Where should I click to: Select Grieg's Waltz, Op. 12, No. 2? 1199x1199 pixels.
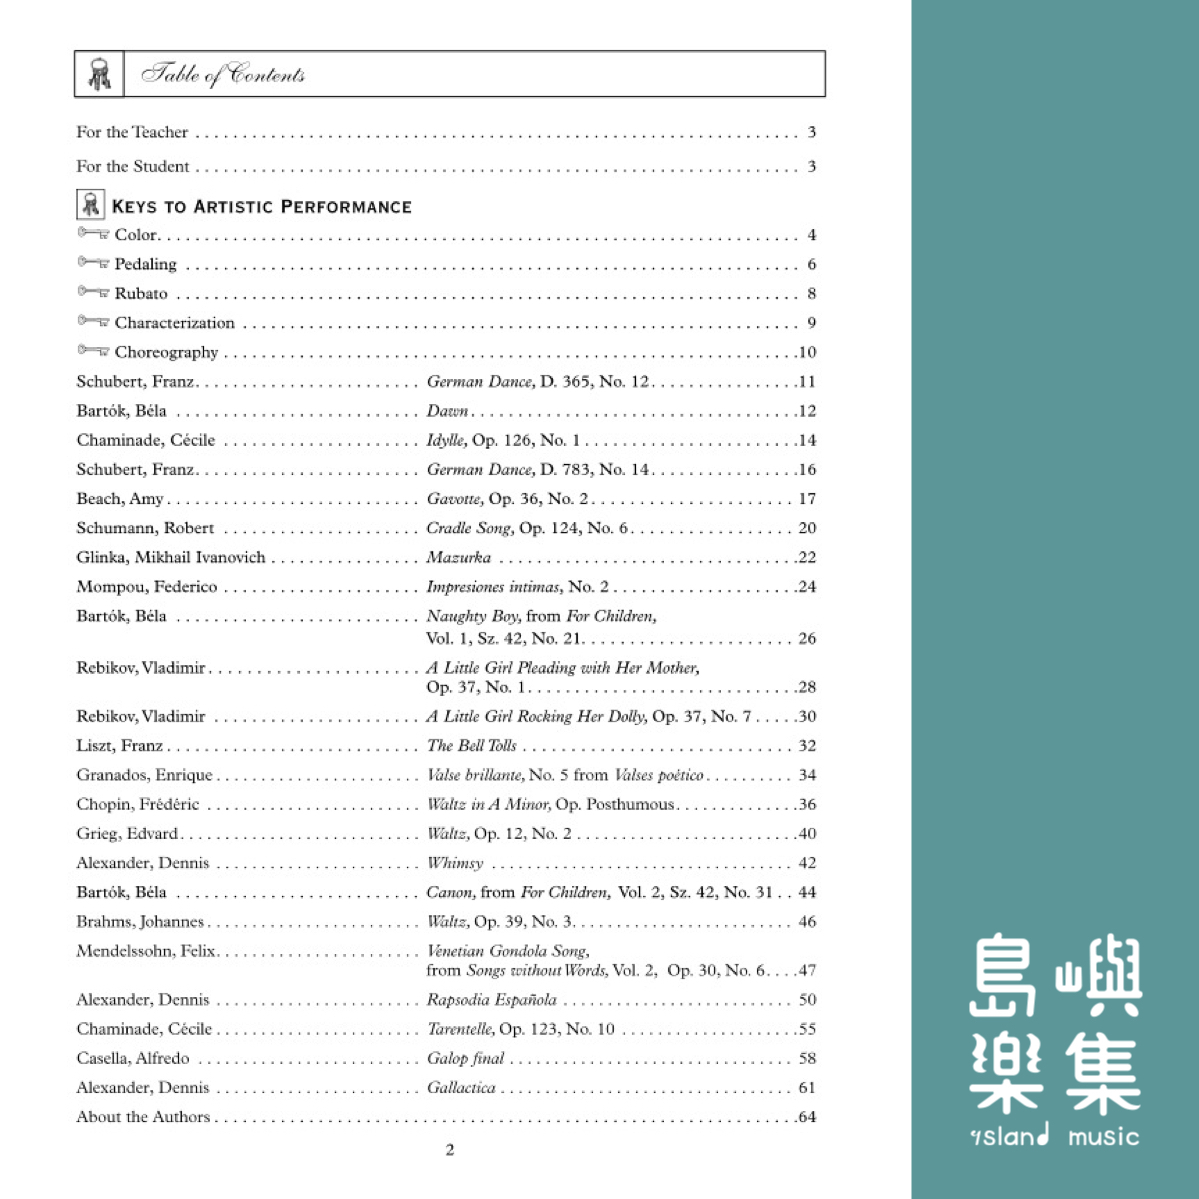[499, 833]
